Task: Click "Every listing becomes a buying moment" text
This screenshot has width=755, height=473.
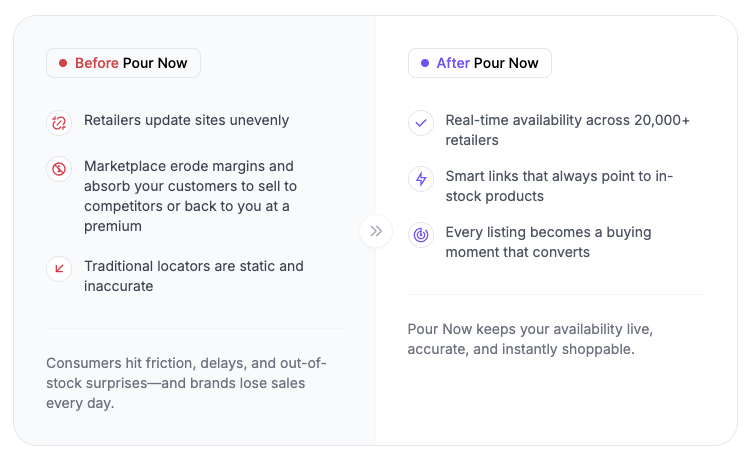Action: click(x=548, y=242)
